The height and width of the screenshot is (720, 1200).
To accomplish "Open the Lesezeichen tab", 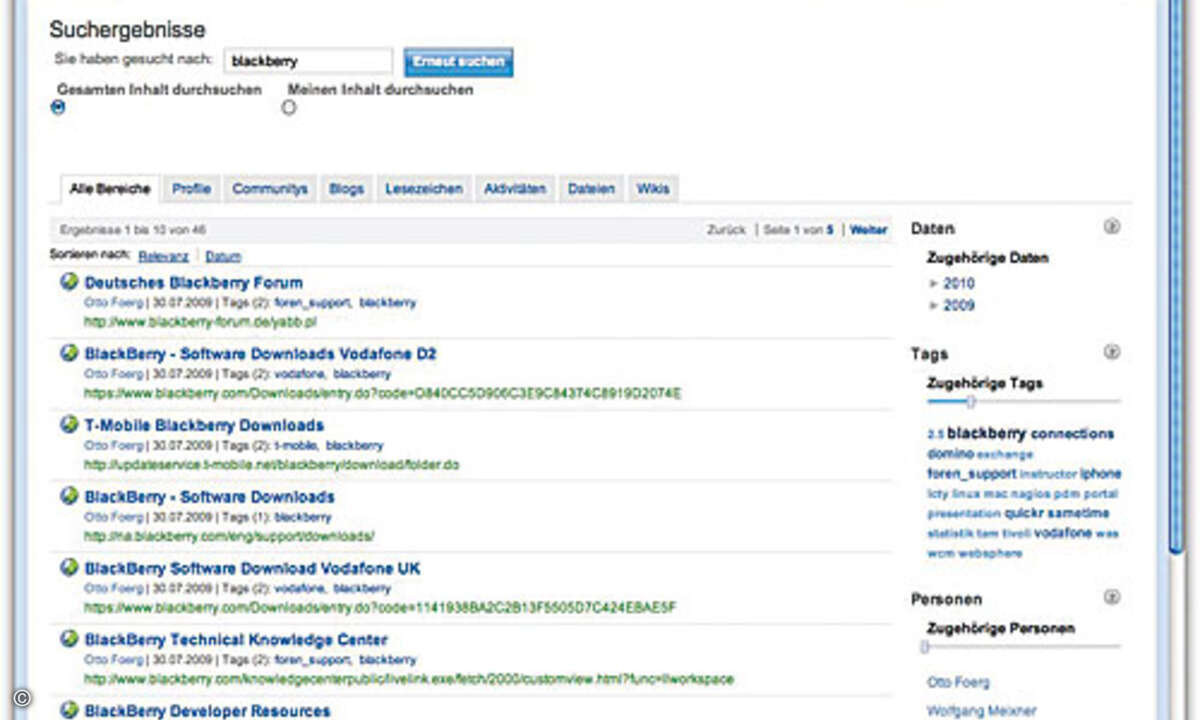I will click(x=424, y=188).
